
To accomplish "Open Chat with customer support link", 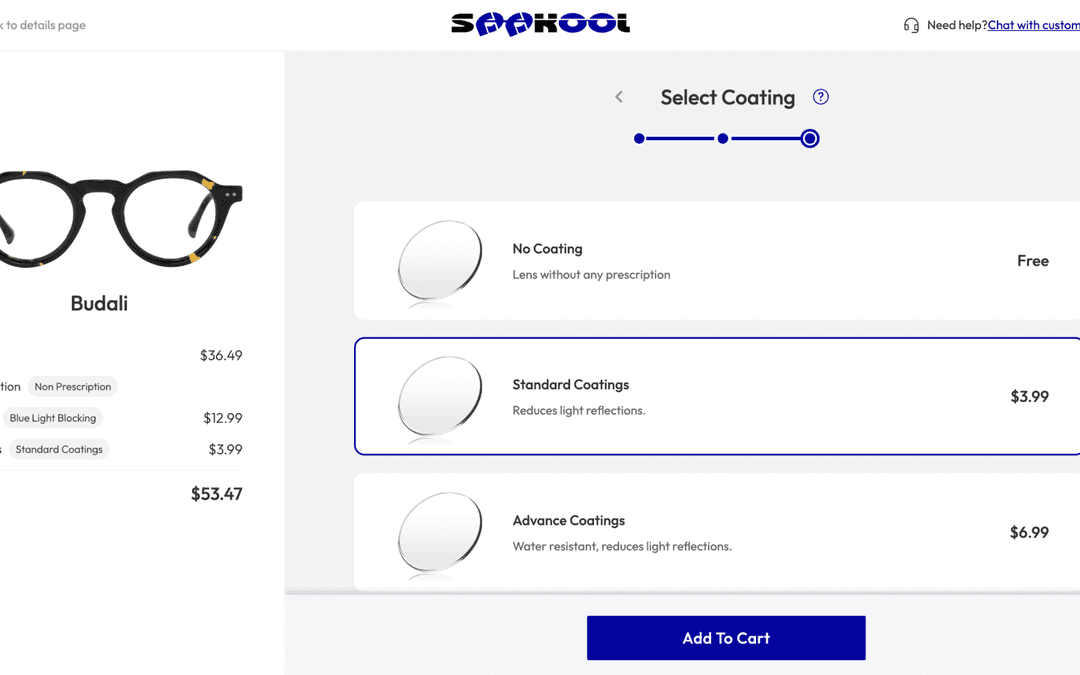I will pyautogui.click(x=1032, y=24).
